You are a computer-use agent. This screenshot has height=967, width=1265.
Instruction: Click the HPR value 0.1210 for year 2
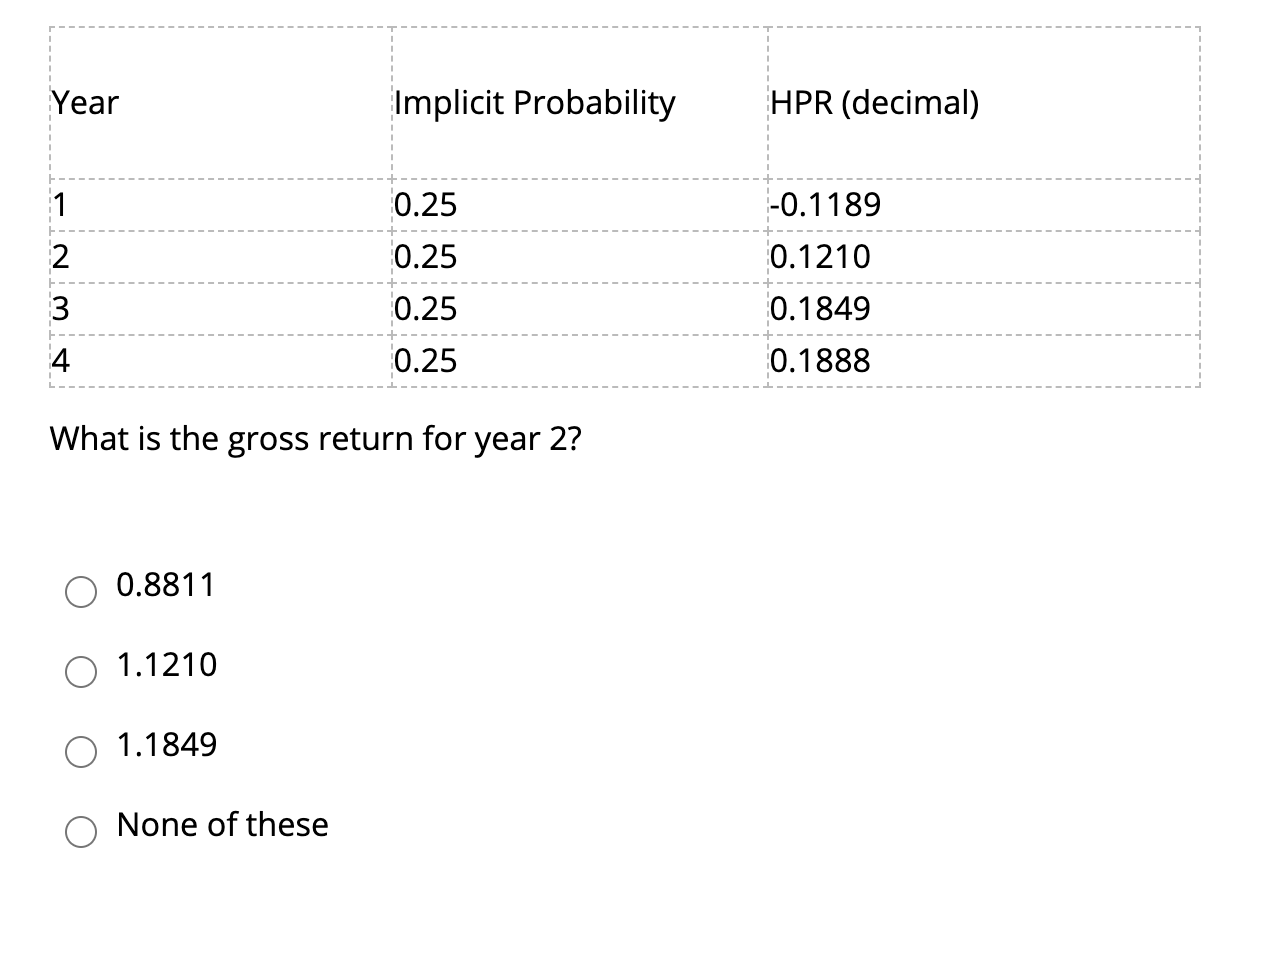[820, 256]
